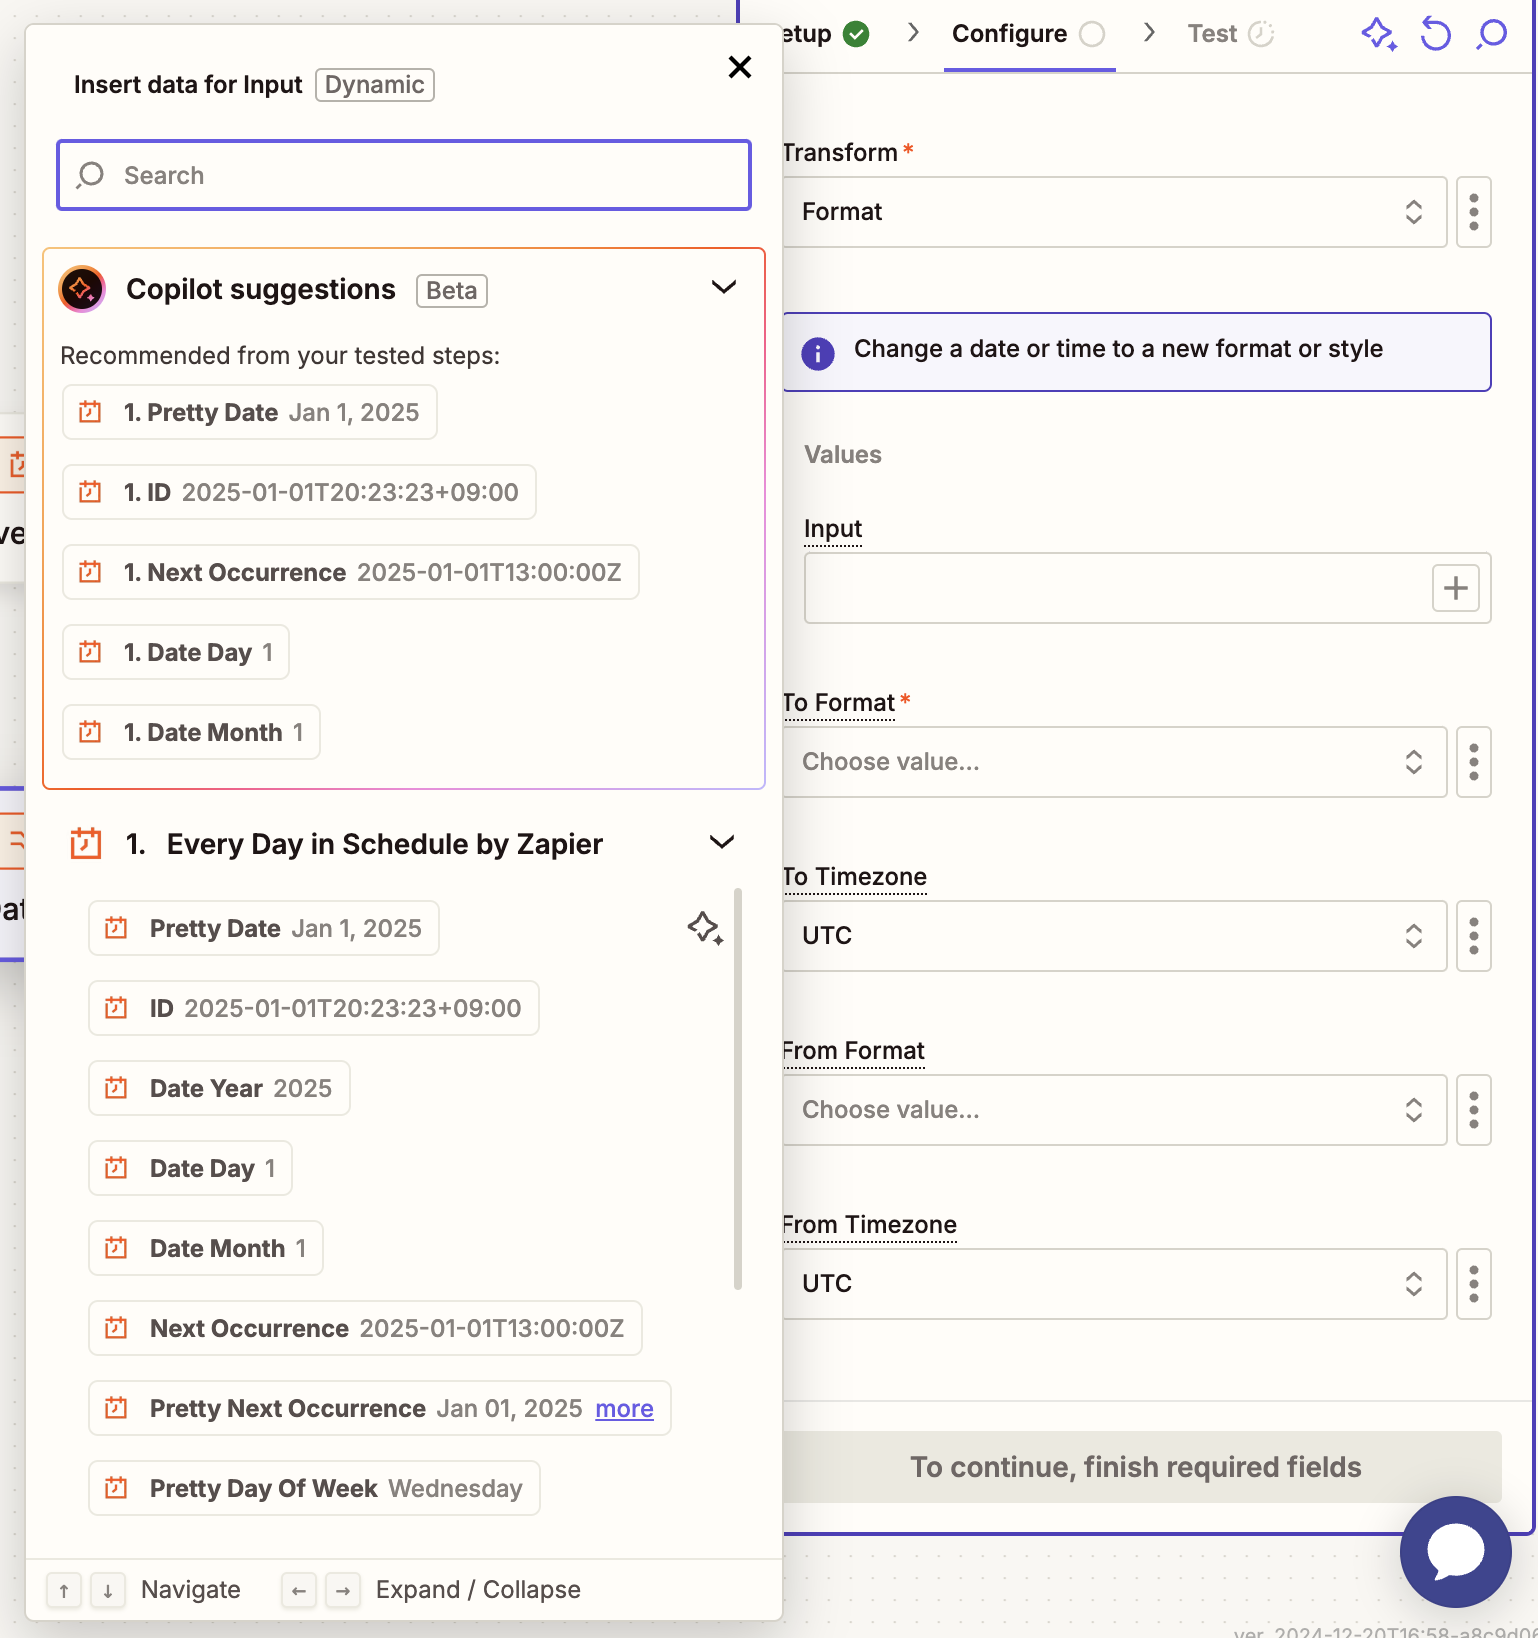This screenshot has width=1538, height=1638.
Task: Open options menu beside From Format
Action: [x=1474, y=1110]
